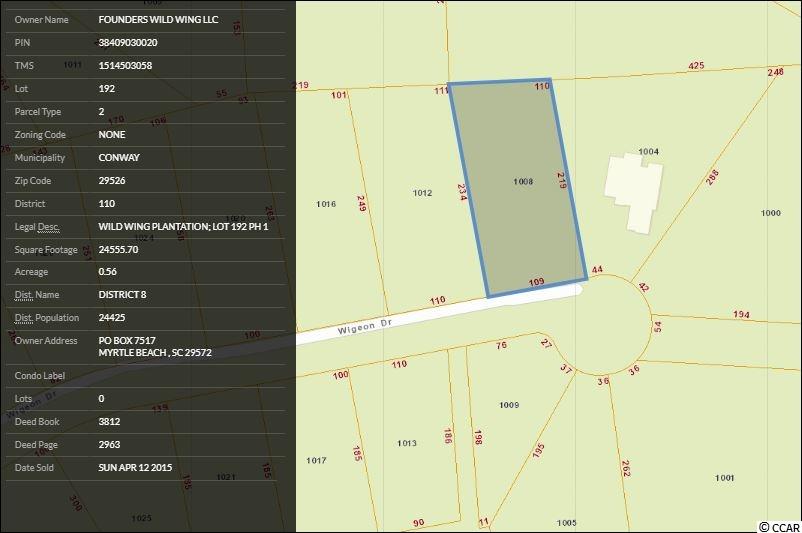Viewport: 802px width, 533px height.
Task: Click the 262 boundary dimension label
Action: 625,469
